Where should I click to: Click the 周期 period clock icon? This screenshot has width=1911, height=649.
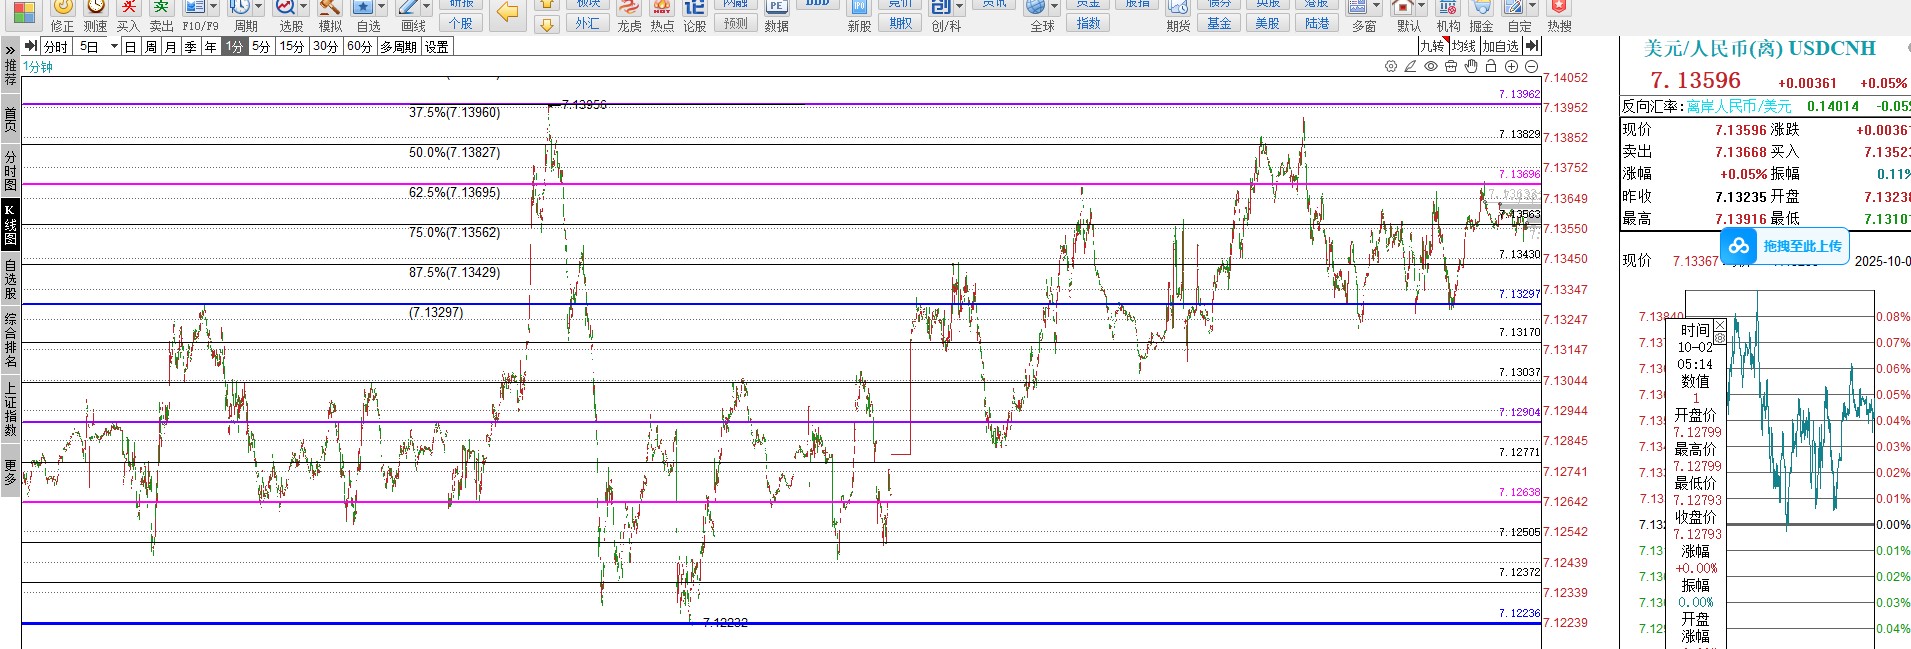pyautogui.click(x=240, y=7)
